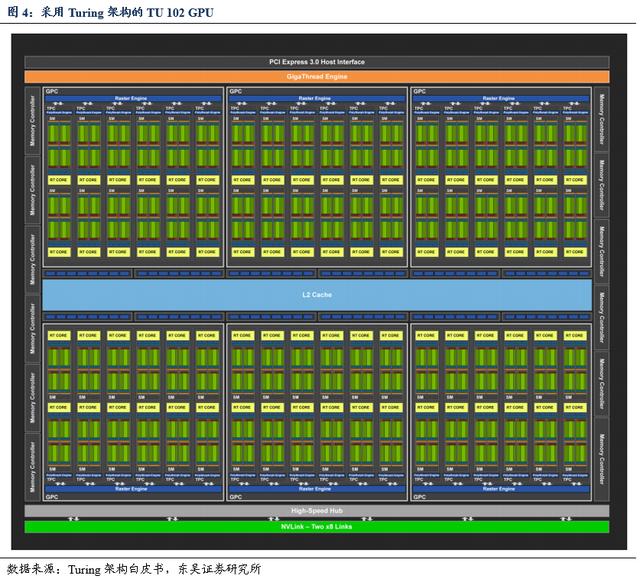640x579 pixels.
Task: Click the top-left GPC label
Action: (52, 91)
